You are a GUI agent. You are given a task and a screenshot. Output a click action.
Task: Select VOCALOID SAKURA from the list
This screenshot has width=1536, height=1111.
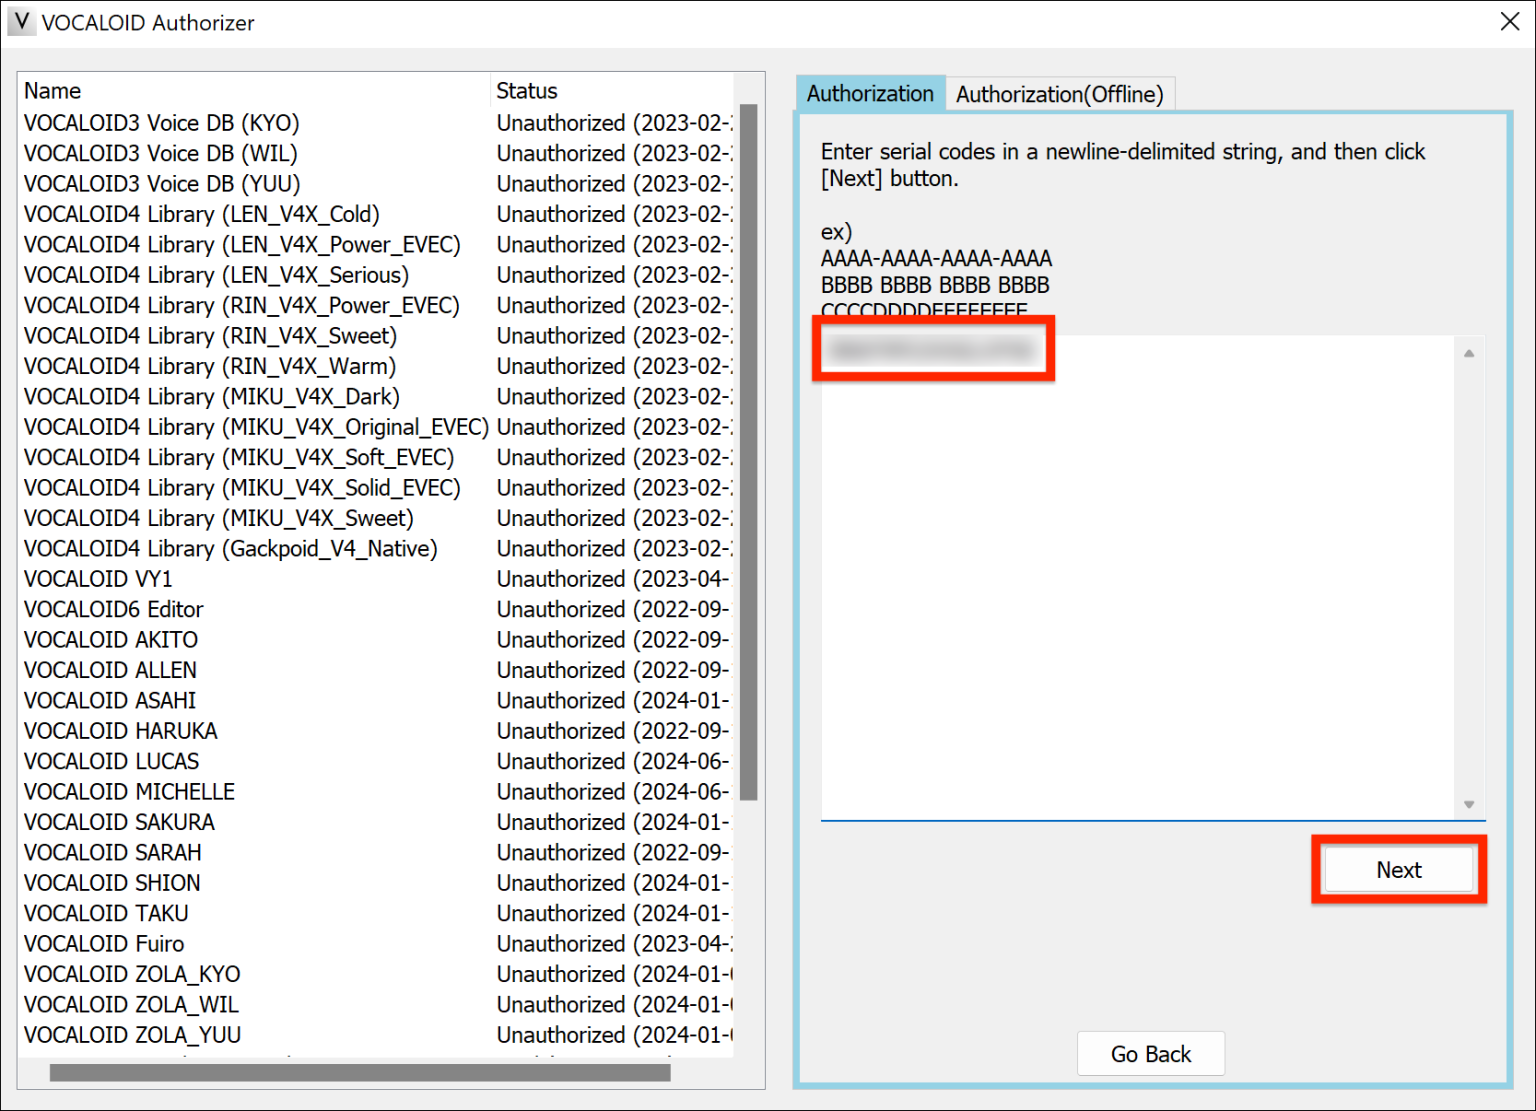(119, 821)
